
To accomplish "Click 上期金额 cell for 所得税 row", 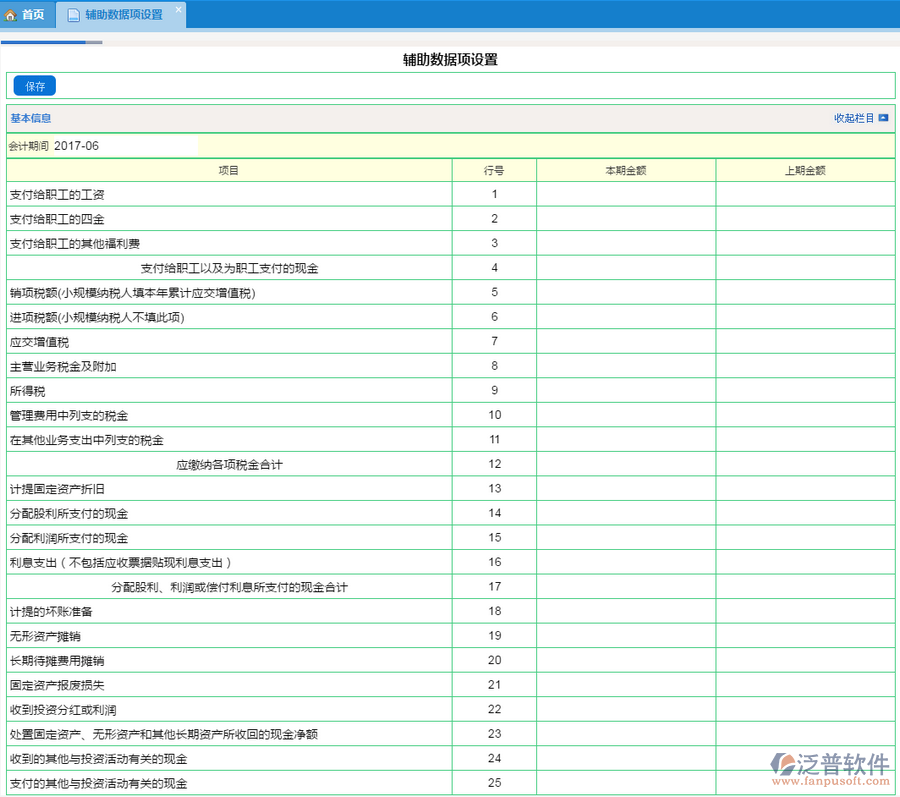I will coord(805,391).
